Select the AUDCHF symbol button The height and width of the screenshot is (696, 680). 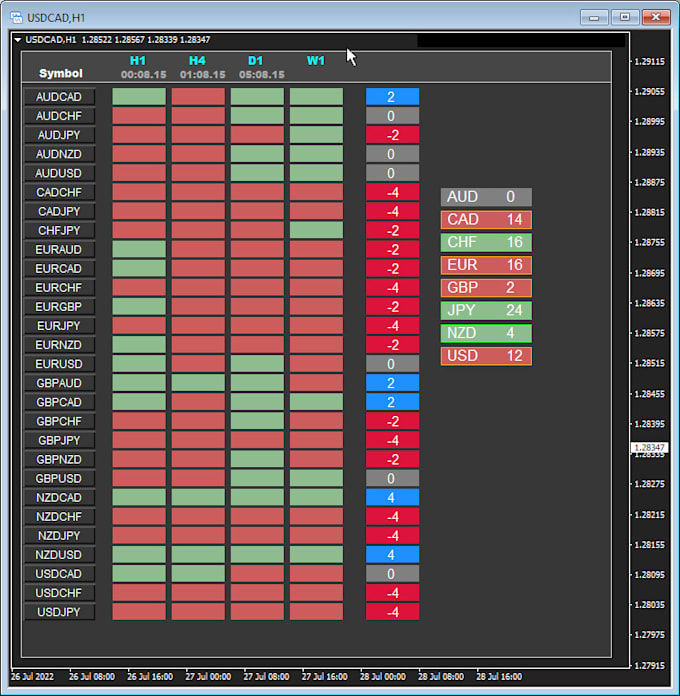coord(59,116)
